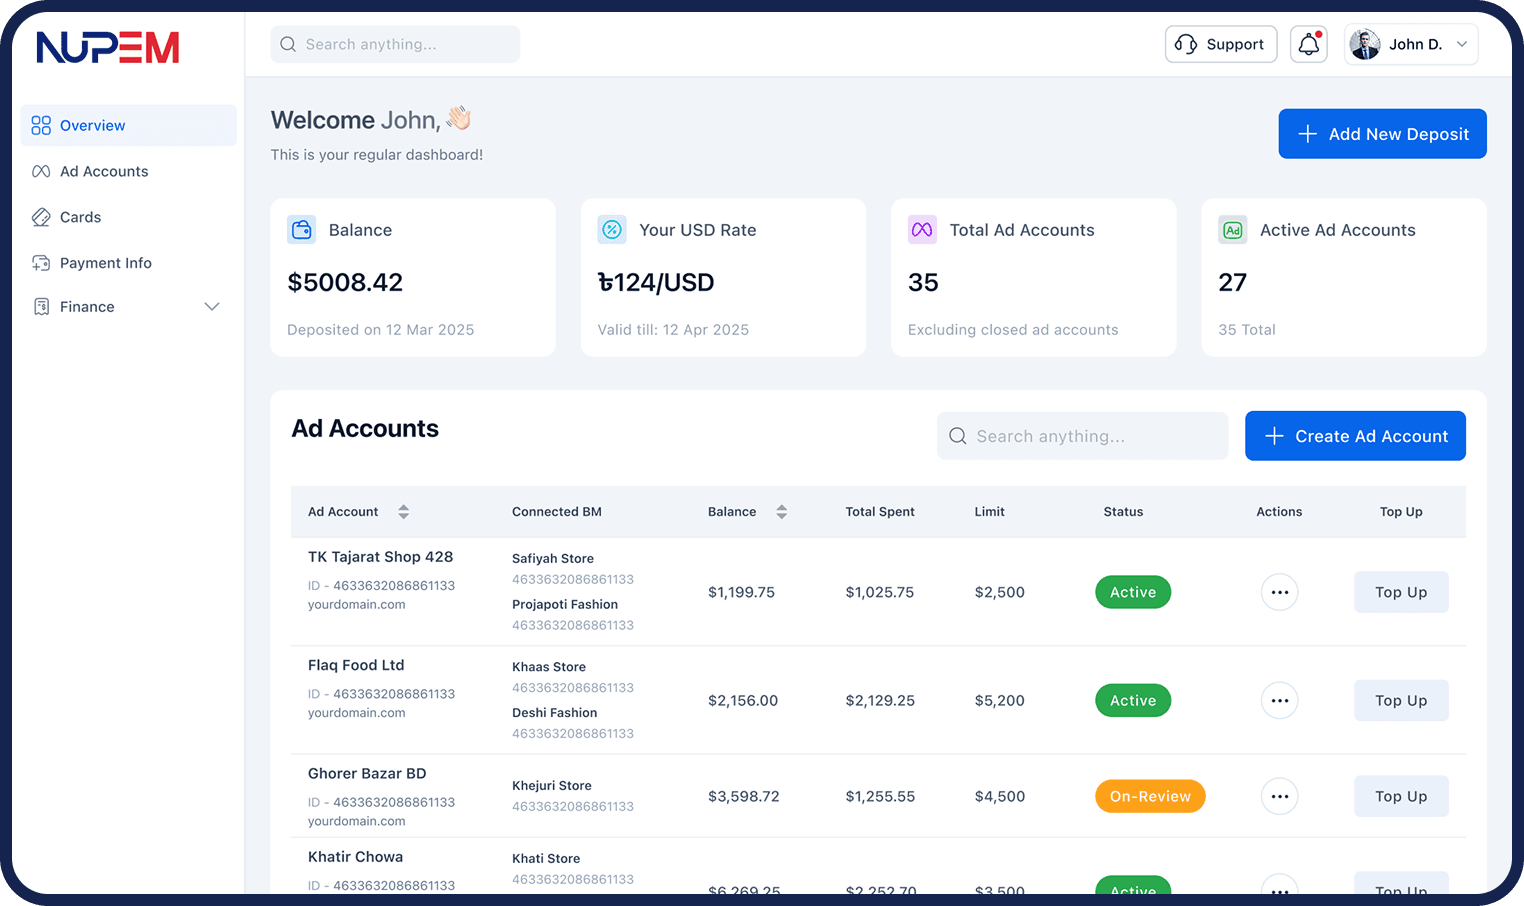Open actions menu for TK Tajarat Shop 428

(1279, 592)
